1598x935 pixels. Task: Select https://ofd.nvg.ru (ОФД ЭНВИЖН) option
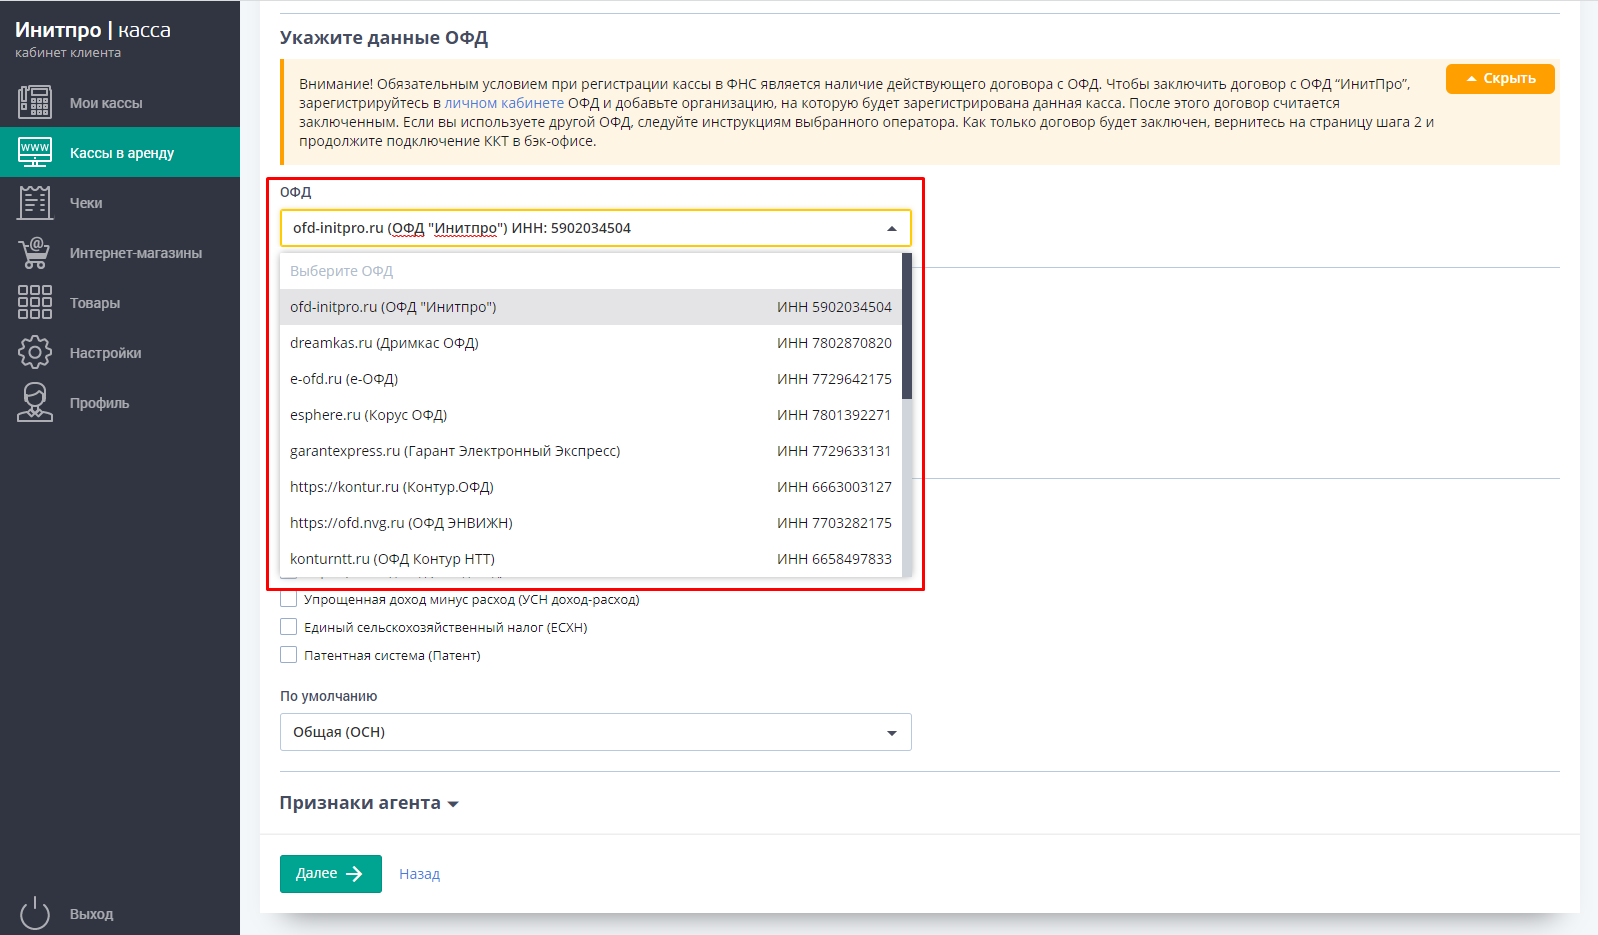(x=591, y=523)
